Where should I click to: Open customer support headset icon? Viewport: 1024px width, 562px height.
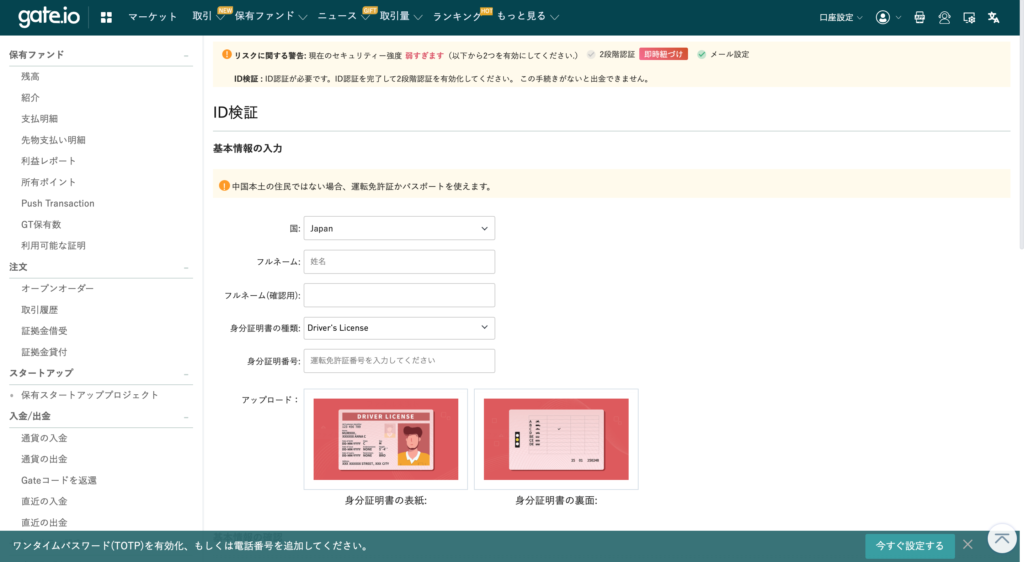(944, 18)
